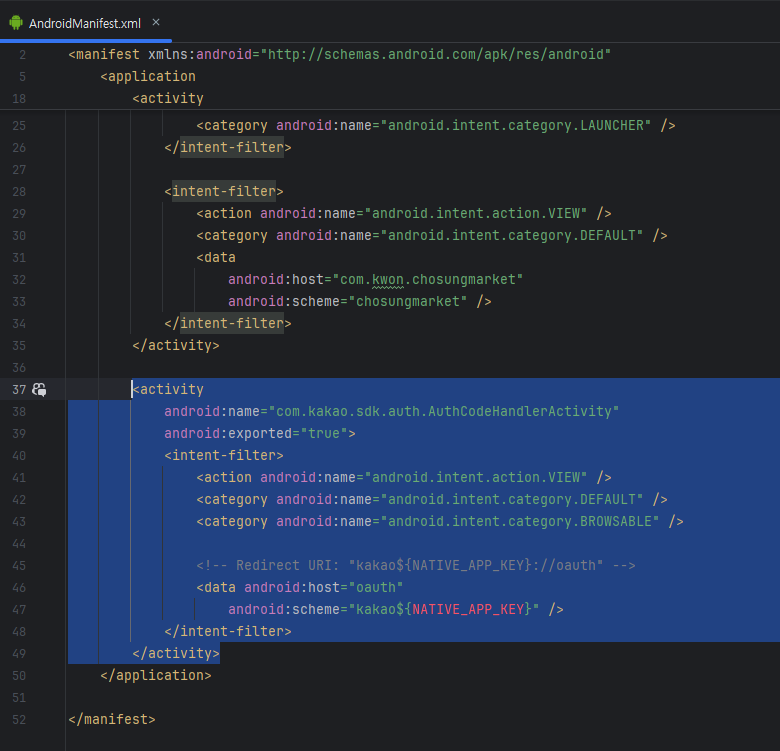This screenshot has height=751, width=780.
Task: Close the AndroidManifest.xml tab
Action: tap(156, 22)
